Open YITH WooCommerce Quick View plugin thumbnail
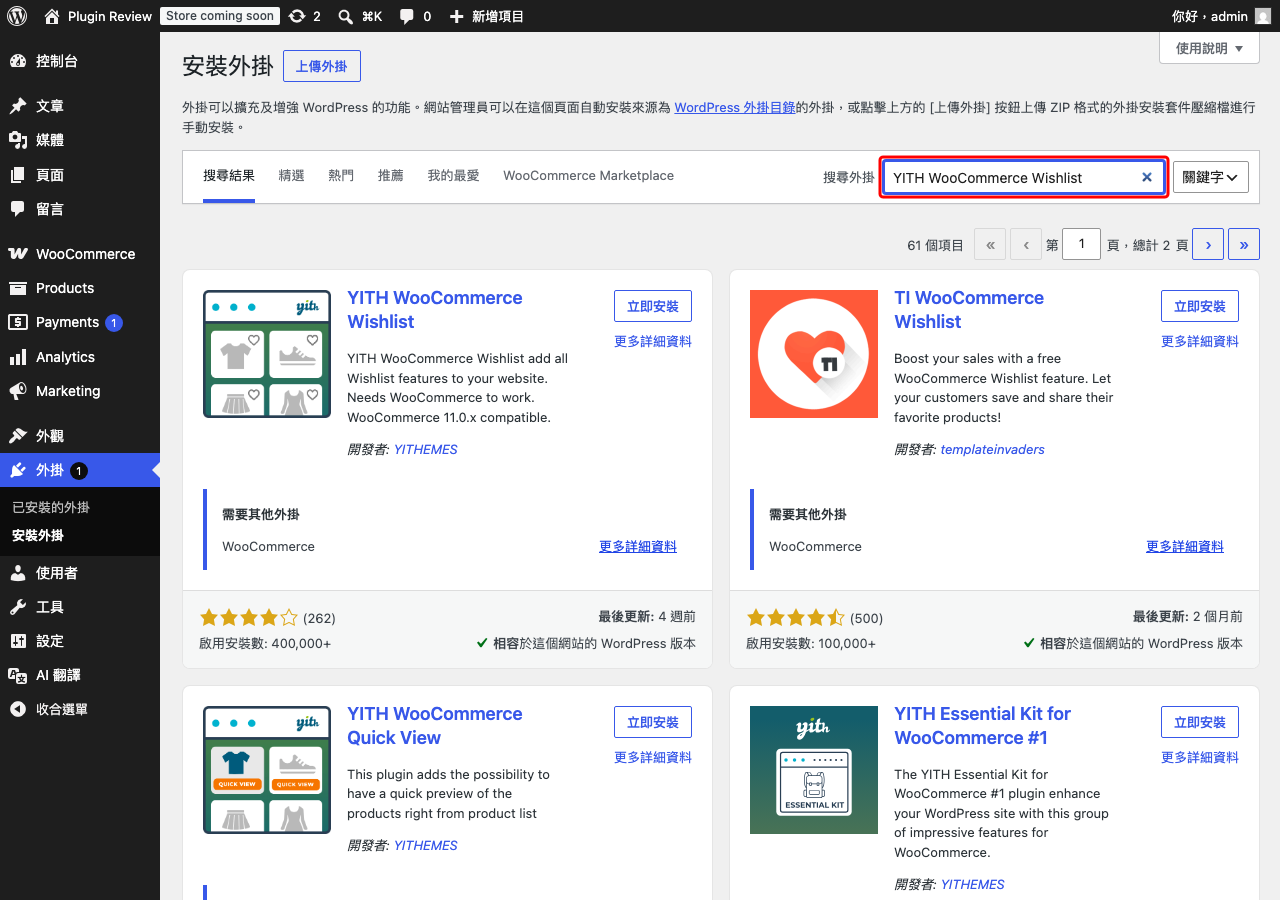 [x=267, y=770]
